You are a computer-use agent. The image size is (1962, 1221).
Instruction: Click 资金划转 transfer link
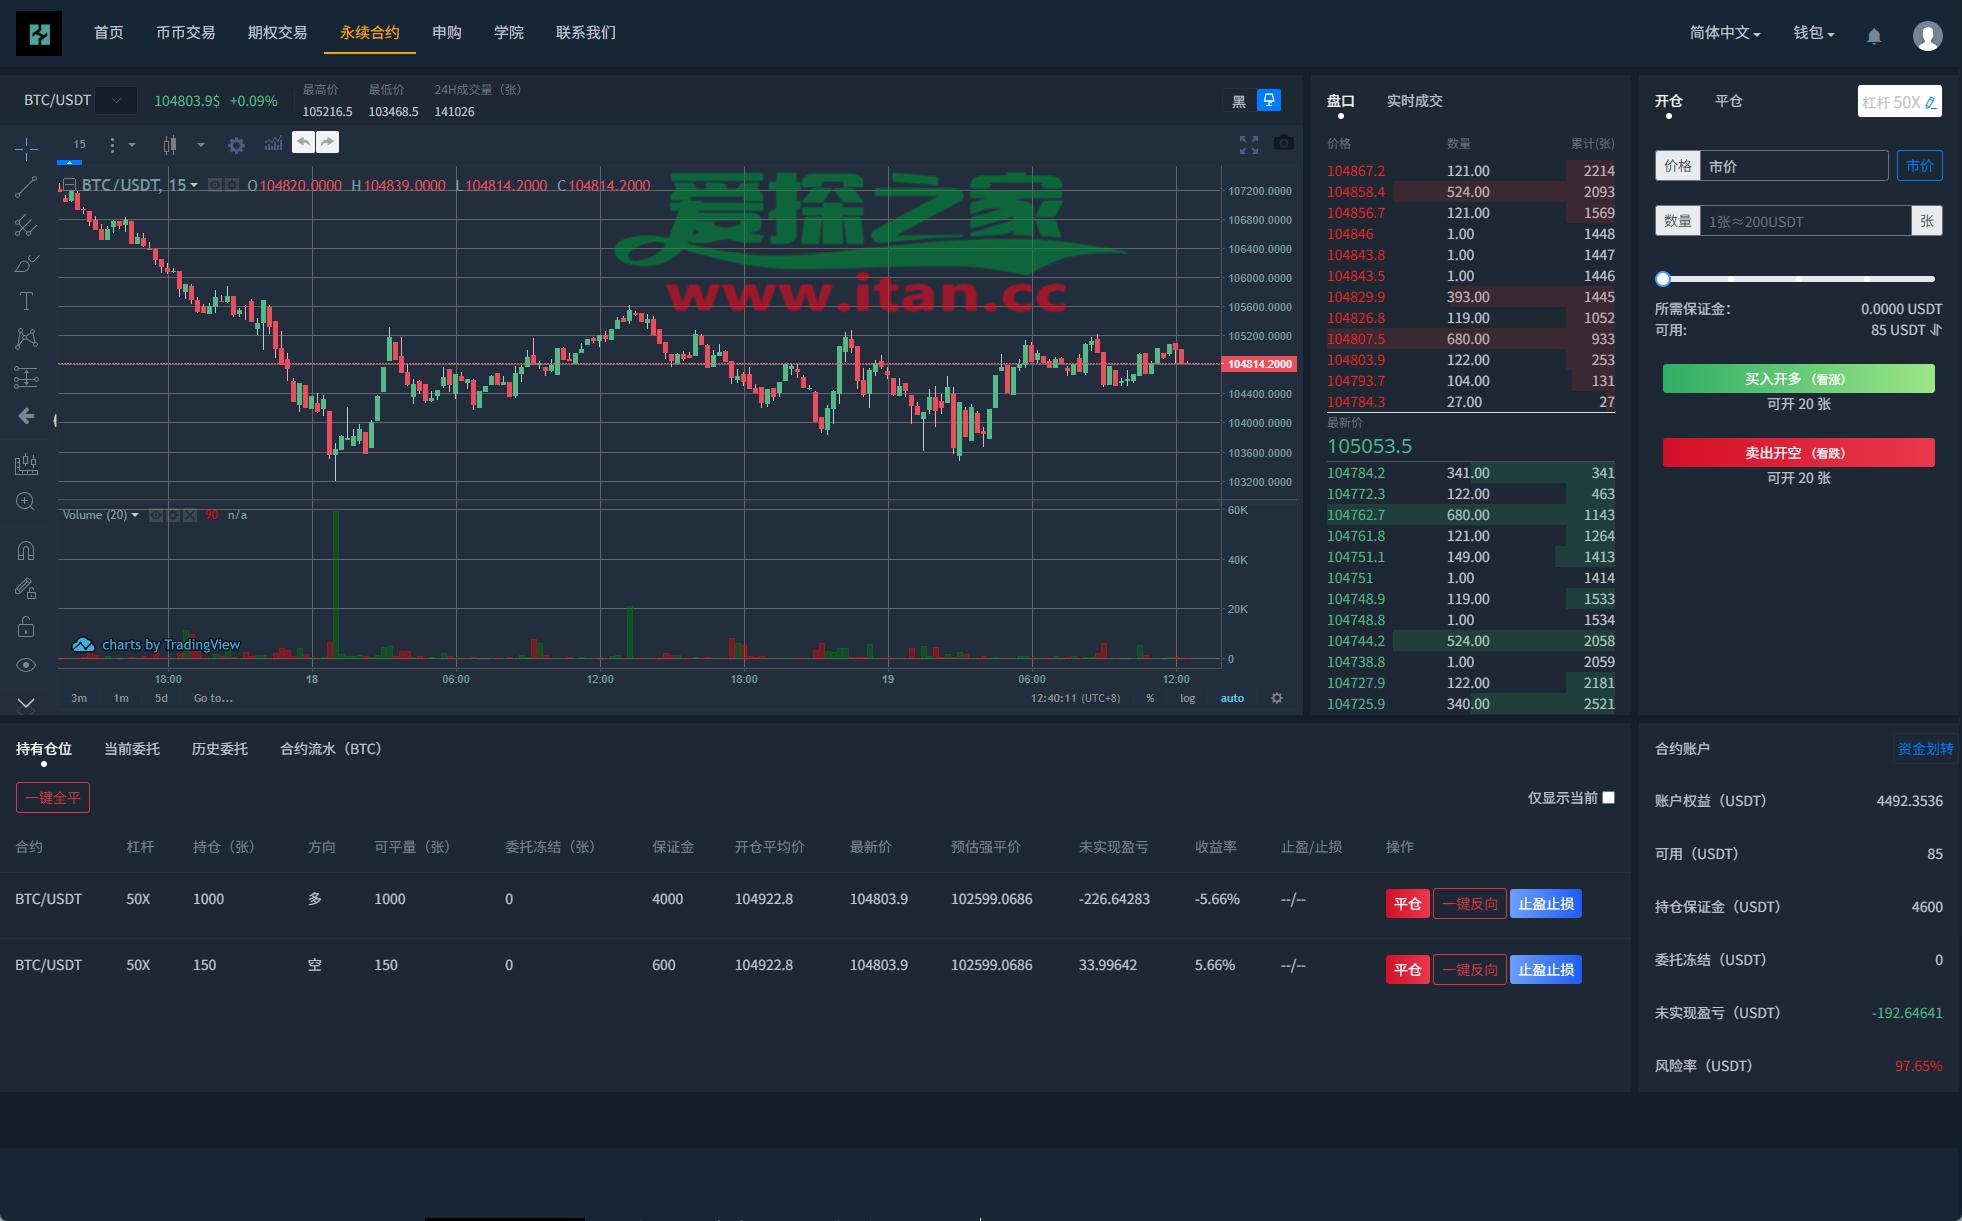[x=1925, y=749]
